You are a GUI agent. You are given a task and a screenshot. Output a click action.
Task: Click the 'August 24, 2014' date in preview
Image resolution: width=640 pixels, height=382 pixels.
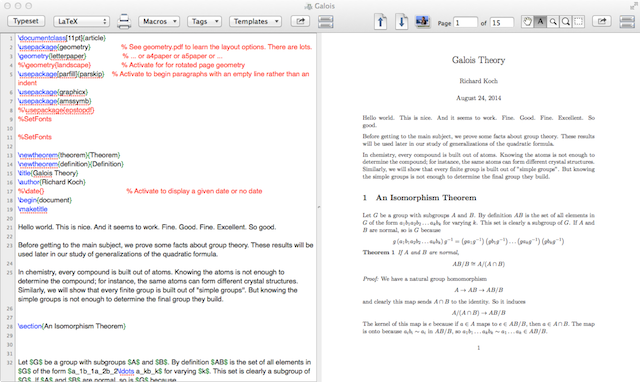point(478,98)
